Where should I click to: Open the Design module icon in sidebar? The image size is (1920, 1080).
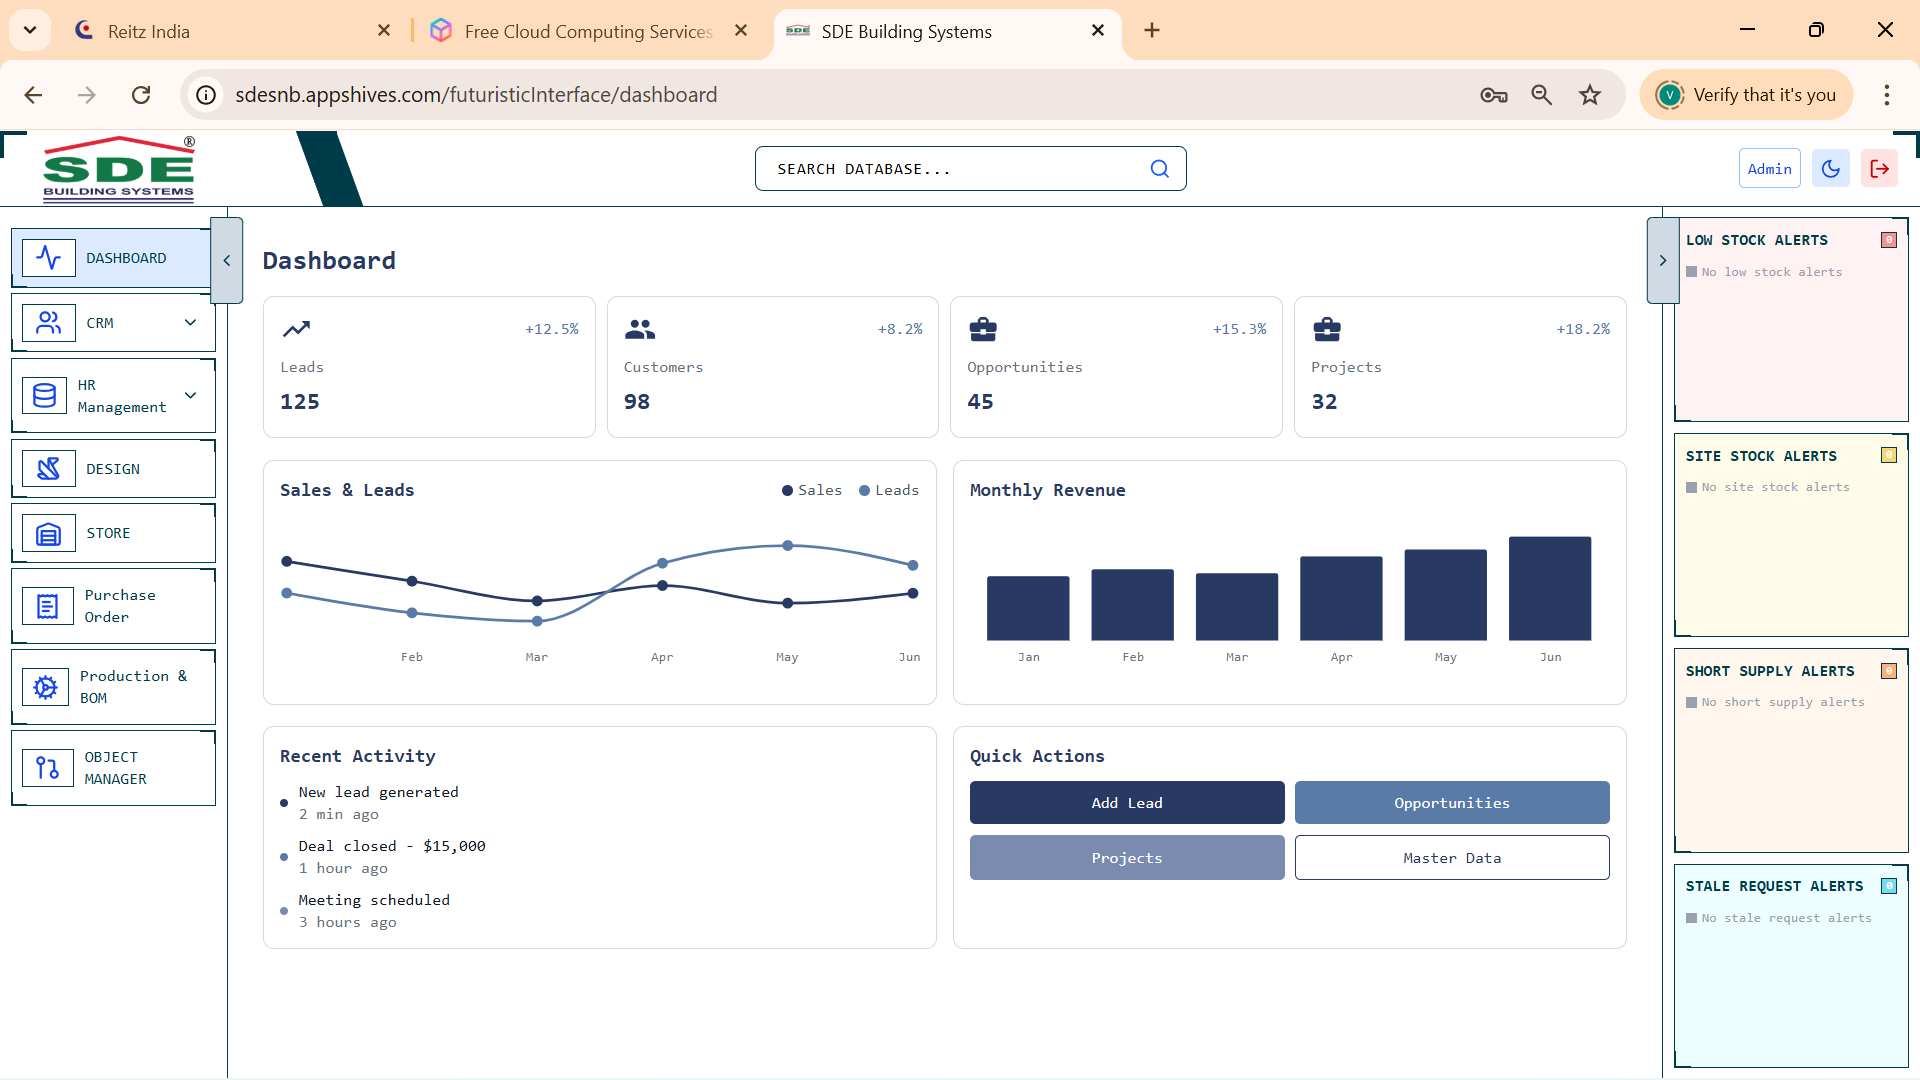pos(48,469)
